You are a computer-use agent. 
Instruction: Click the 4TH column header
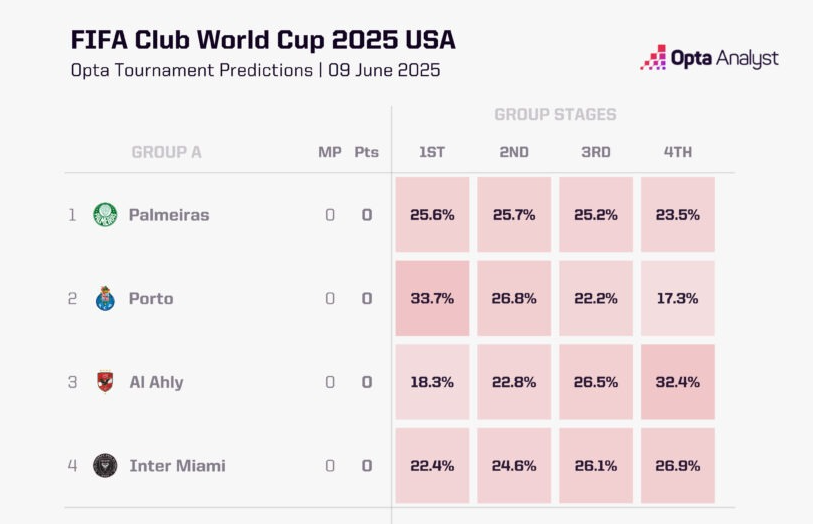point(677,152)
